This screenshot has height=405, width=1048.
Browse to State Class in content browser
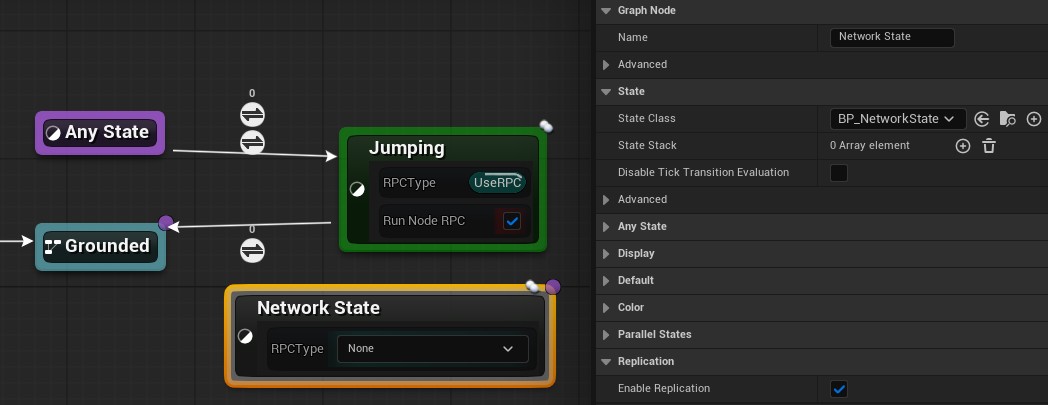(1007, 119)
